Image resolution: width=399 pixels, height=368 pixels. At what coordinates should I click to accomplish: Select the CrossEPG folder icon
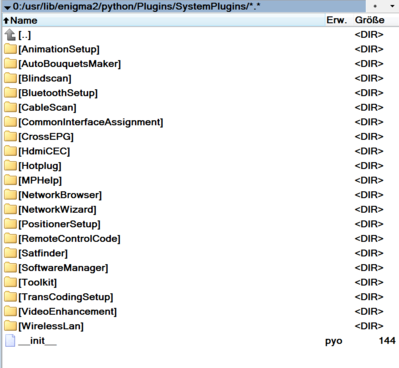[10, 137]
